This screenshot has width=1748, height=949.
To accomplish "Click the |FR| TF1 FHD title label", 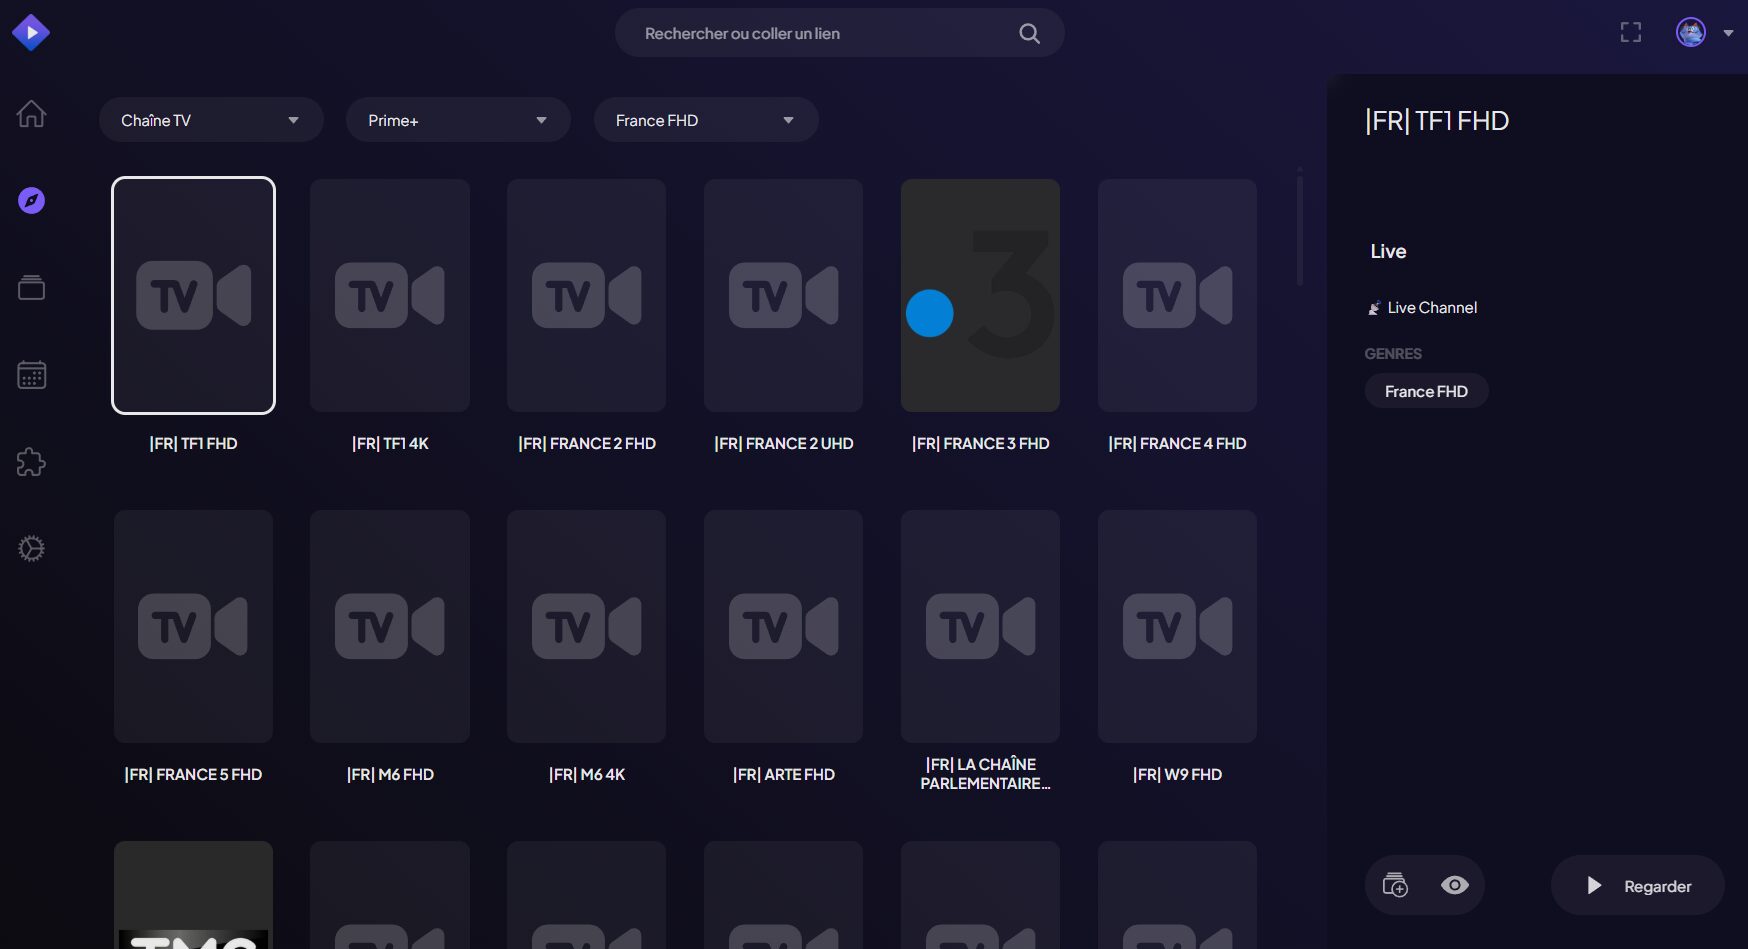I will [193, 443].
